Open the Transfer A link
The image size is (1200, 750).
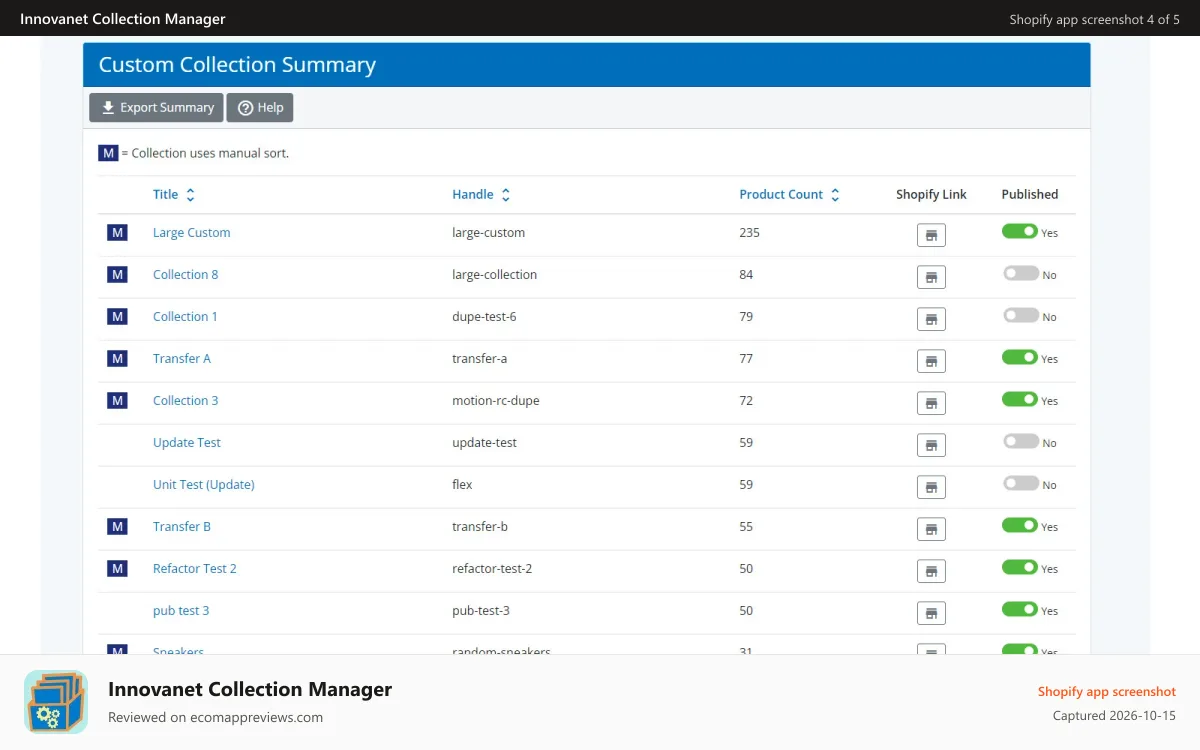pos(182,359)
